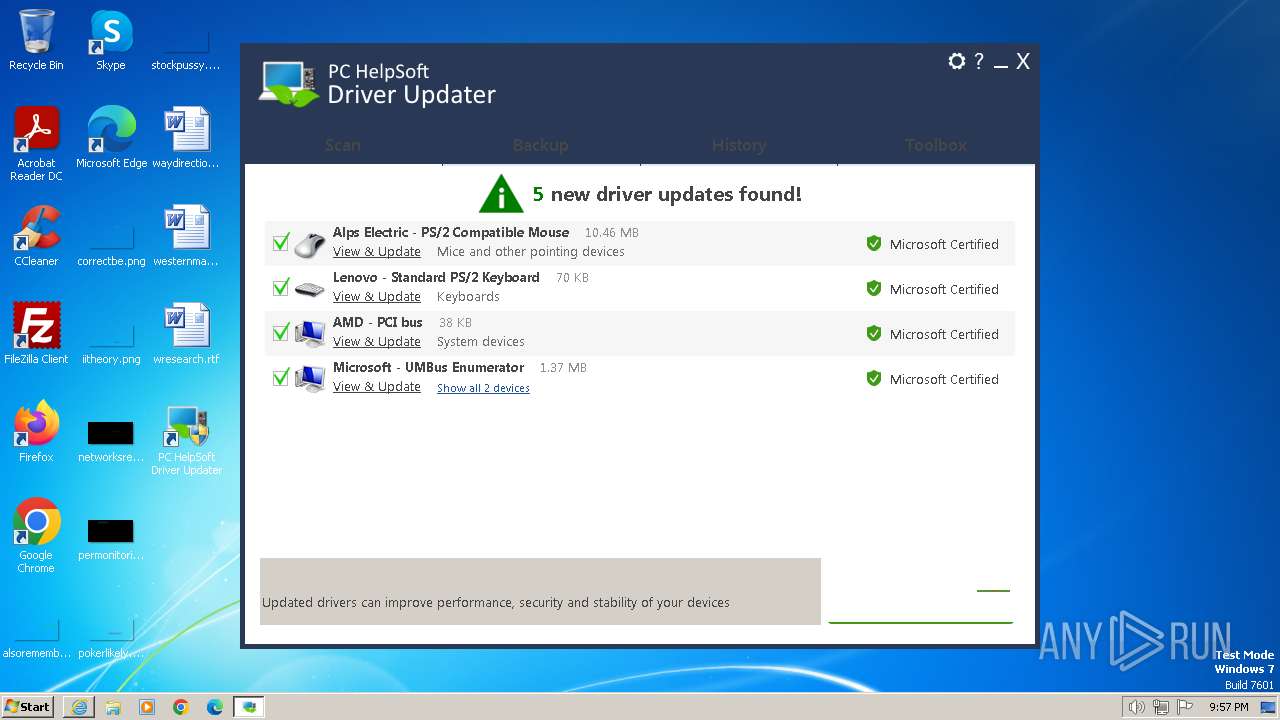This screenshot has width=1280, height=720.
Task: Select the Alps Electric - PS/2 Compatible Mouse title
Action: point(451,232)
